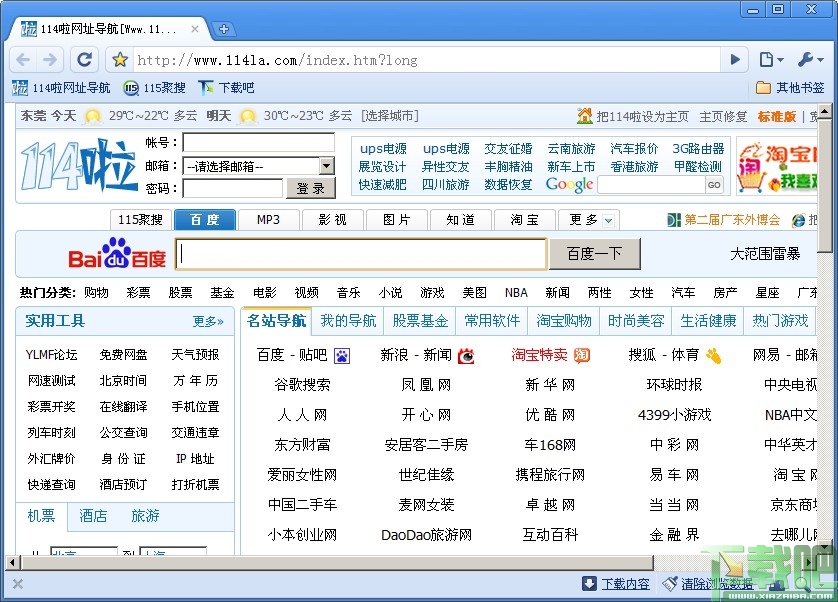Click the Sina eye icon beside 新浪 - 新闻
Viewport: 838px width, 602px height.
[466, 356]
